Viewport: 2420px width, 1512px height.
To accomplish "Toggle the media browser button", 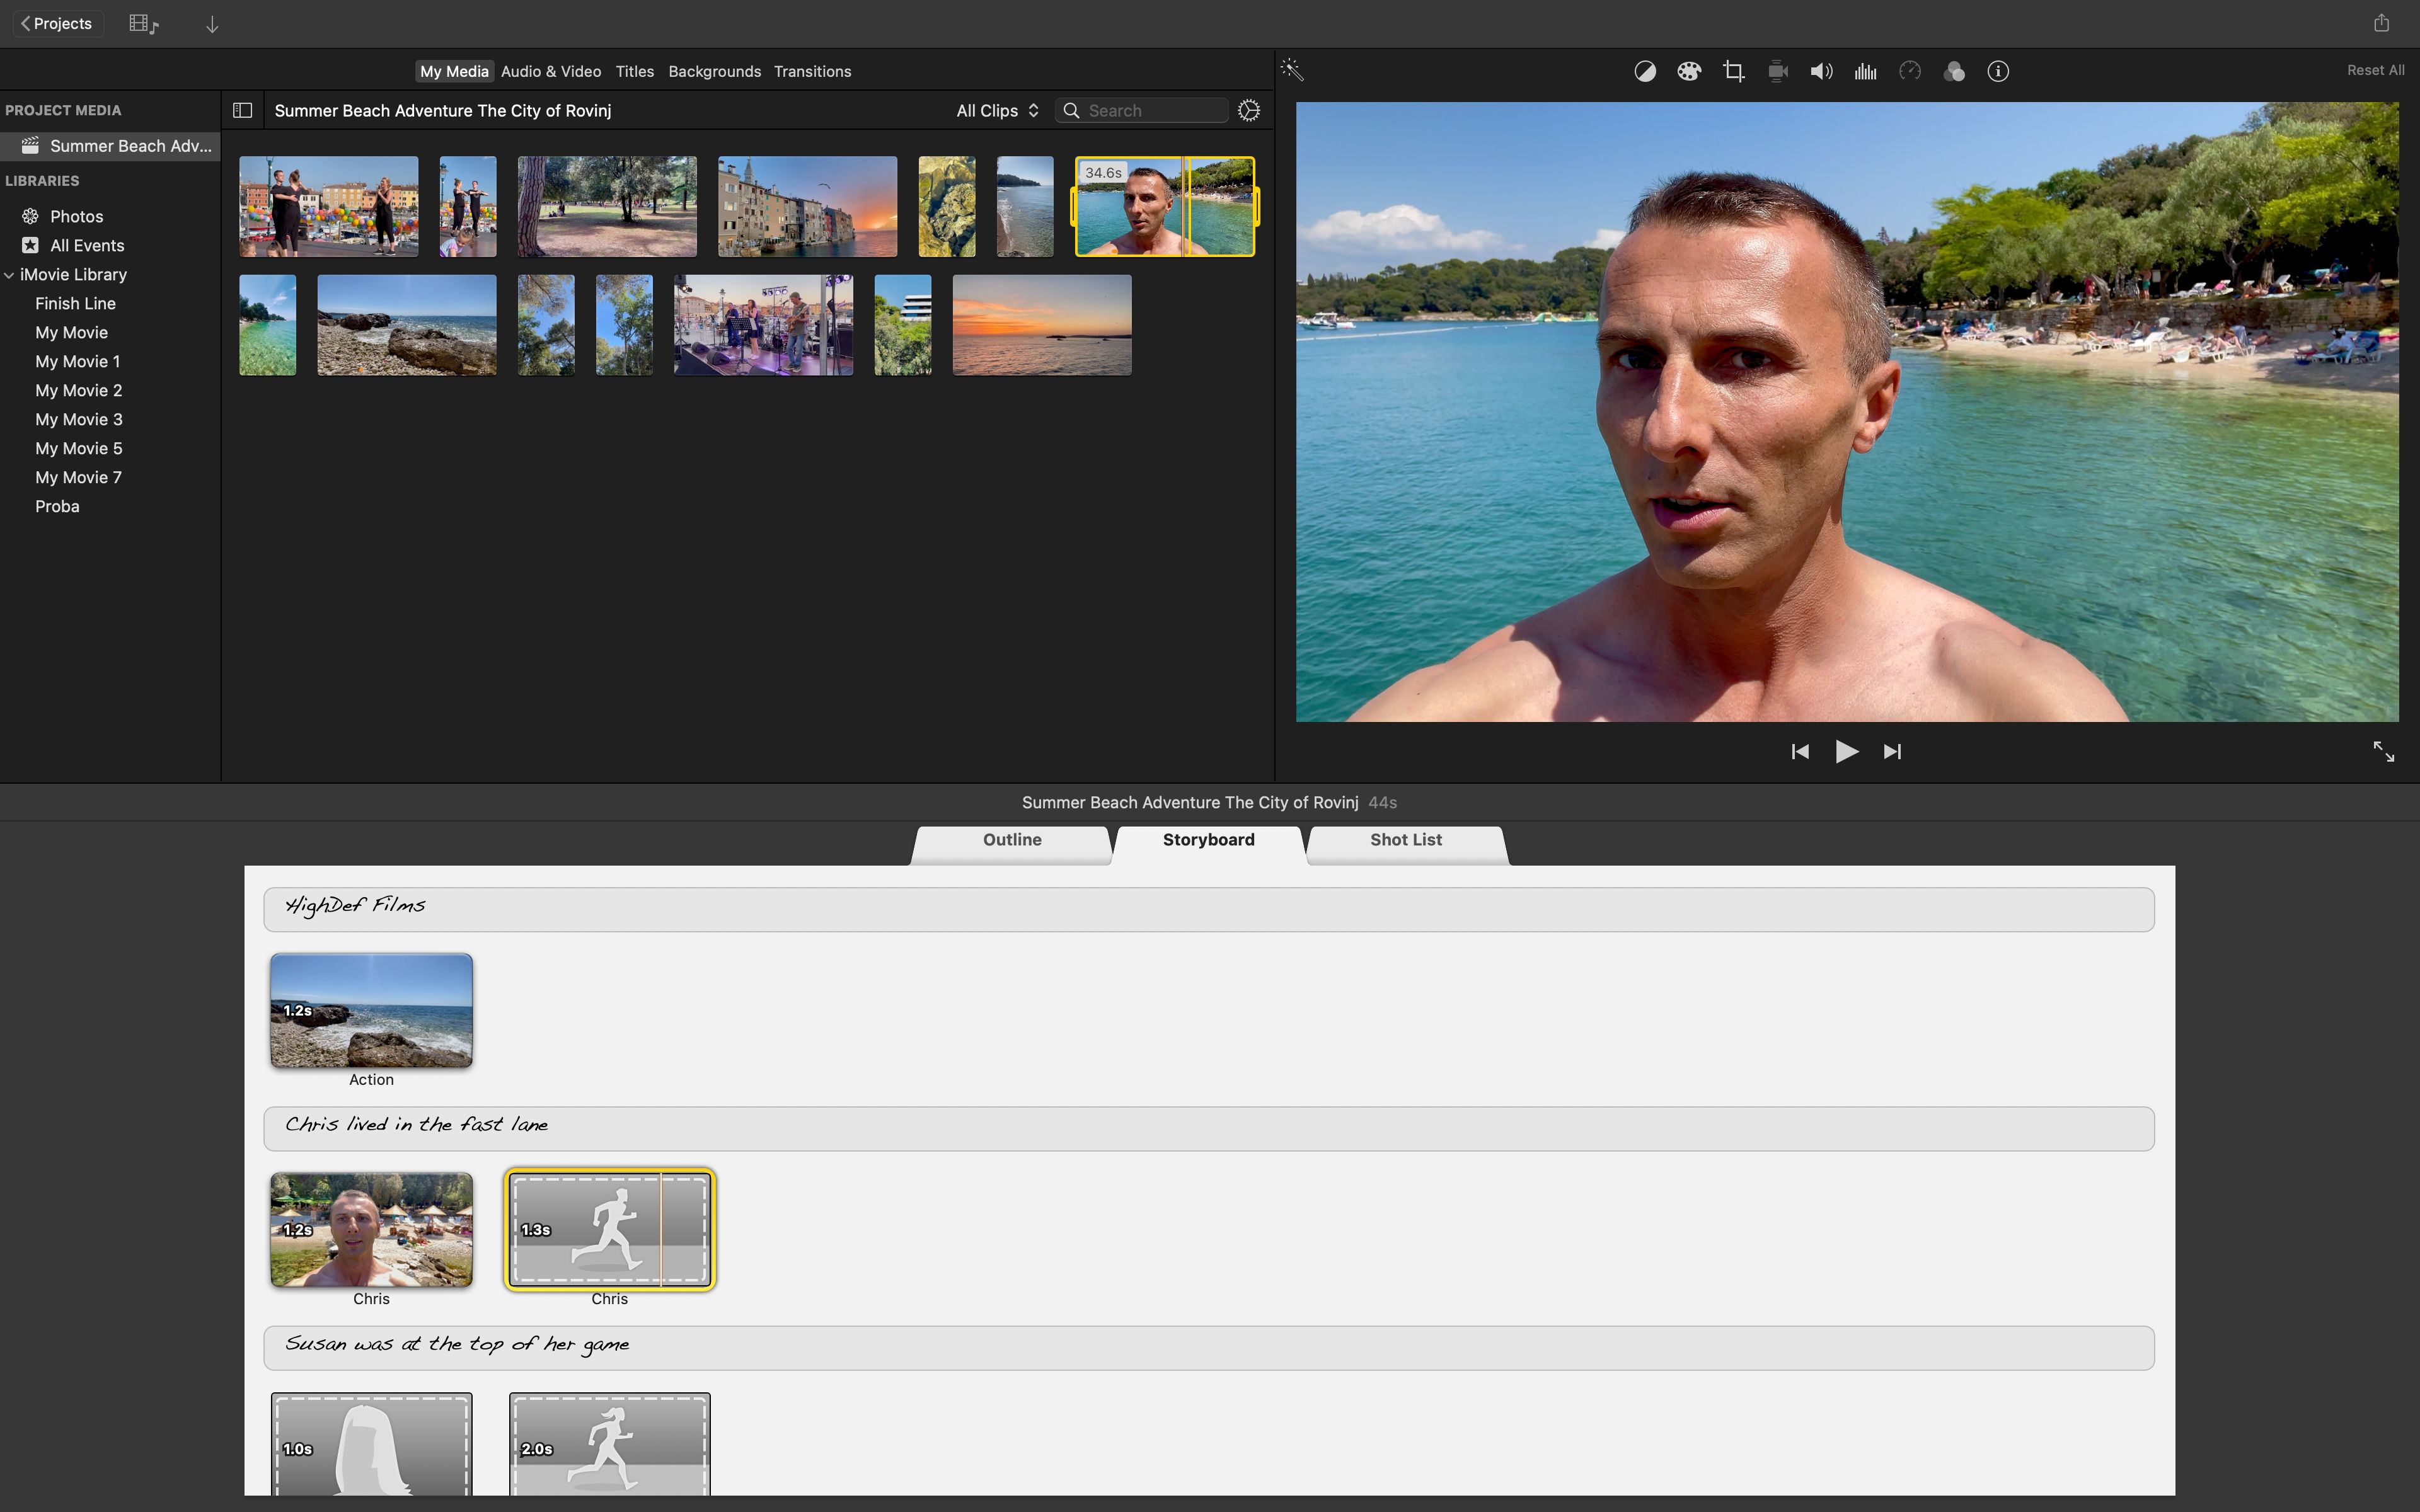I will pyautogui.click(x=143, y=24).
